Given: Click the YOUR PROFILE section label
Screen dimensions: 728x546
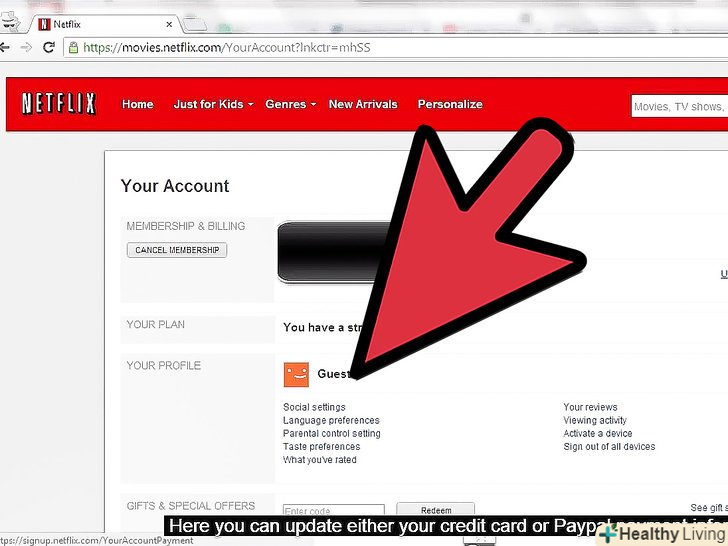Looking at the screenshot, I should [163, 366].
